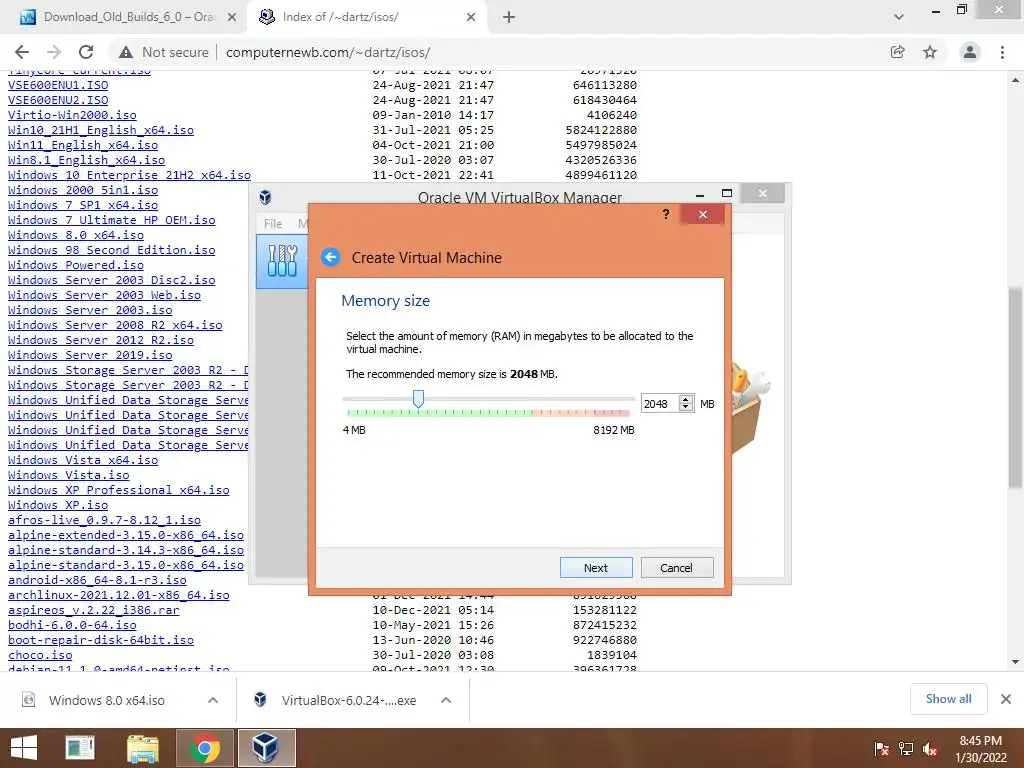Image resolution: width=1024 pixels, height=768 pixels.
Task: Click the muted speaker tray icon
Action: tap(930, 748)
